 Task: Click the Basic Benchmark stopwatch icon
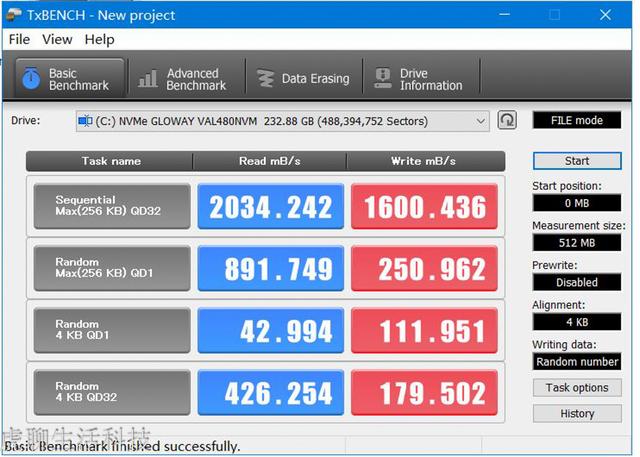coord(31,78)
